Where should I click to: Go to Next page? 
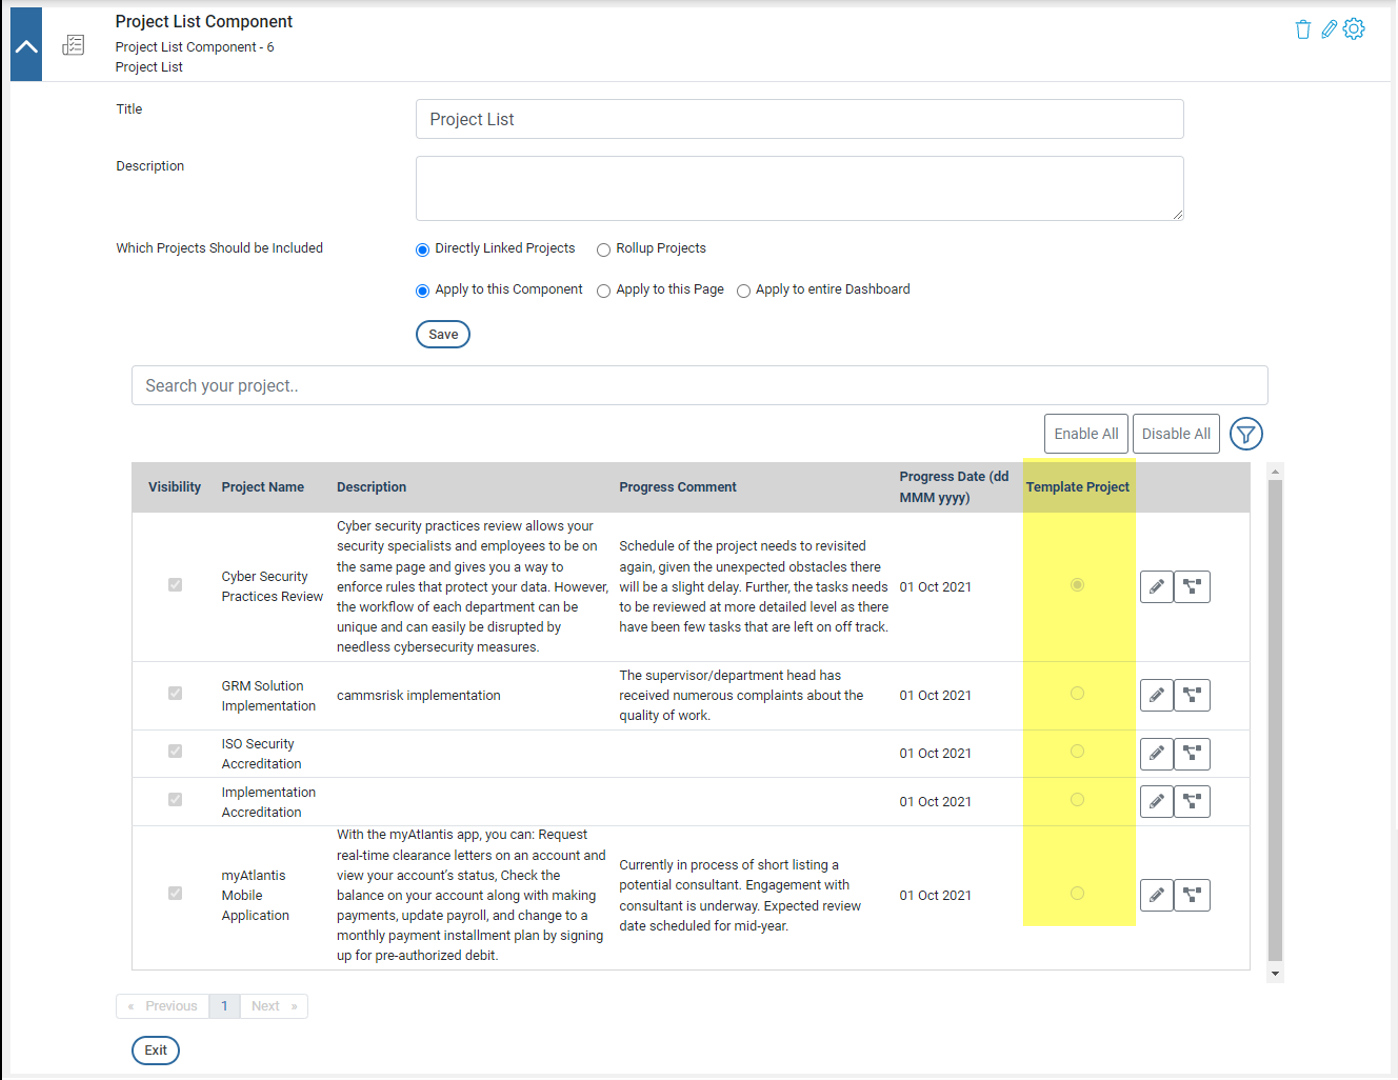(x=274, y=1006)
